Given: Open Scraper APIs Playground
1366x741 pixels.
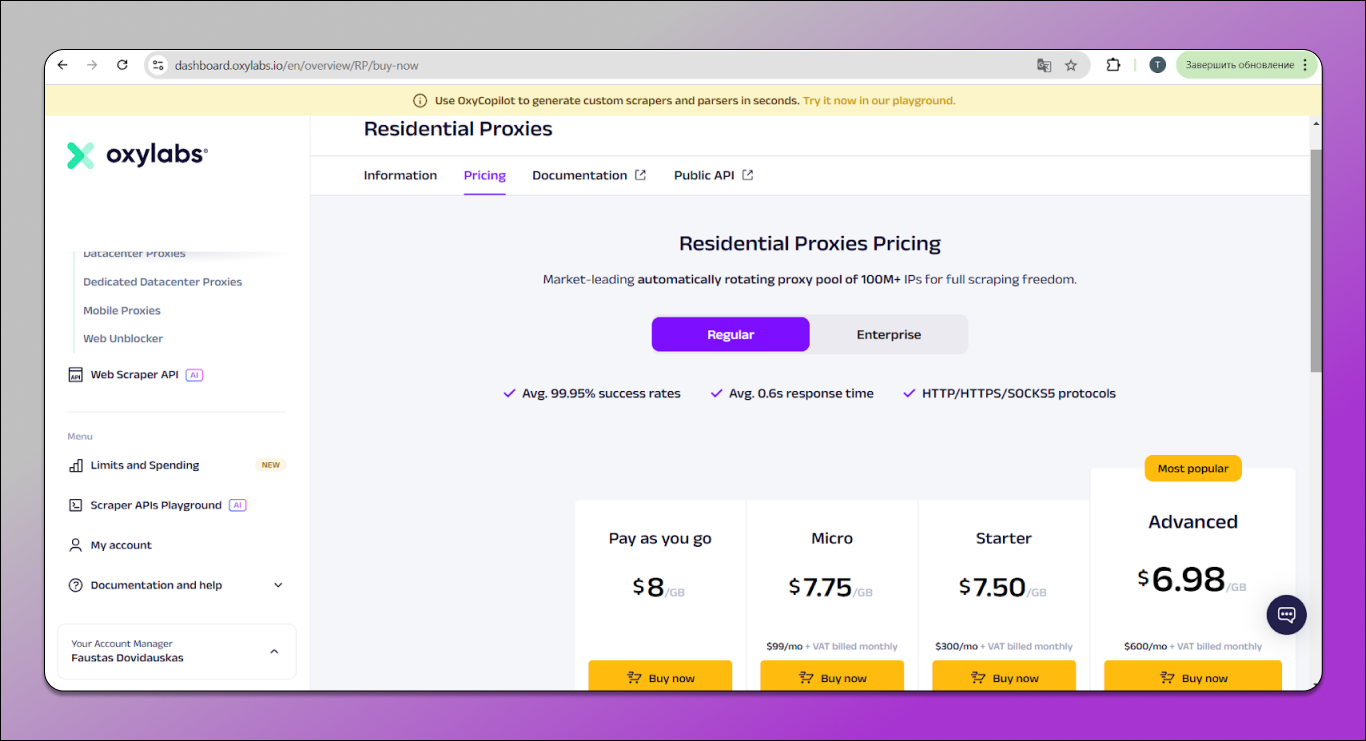Looking at the screenshot, I should click(156, 505).
